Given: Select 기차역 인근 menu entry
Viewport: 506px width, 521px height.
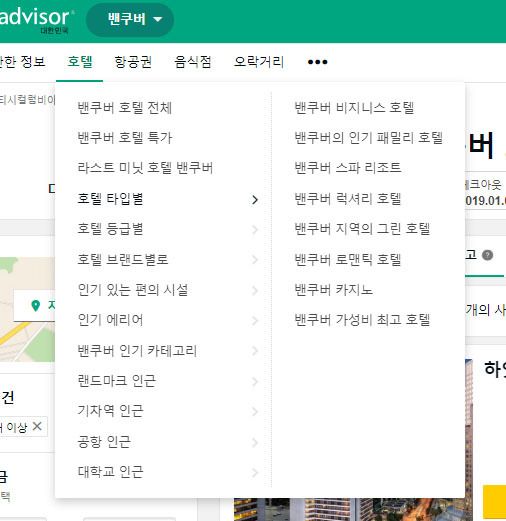Looking at the screenshot, I should (x=110, y=411).
